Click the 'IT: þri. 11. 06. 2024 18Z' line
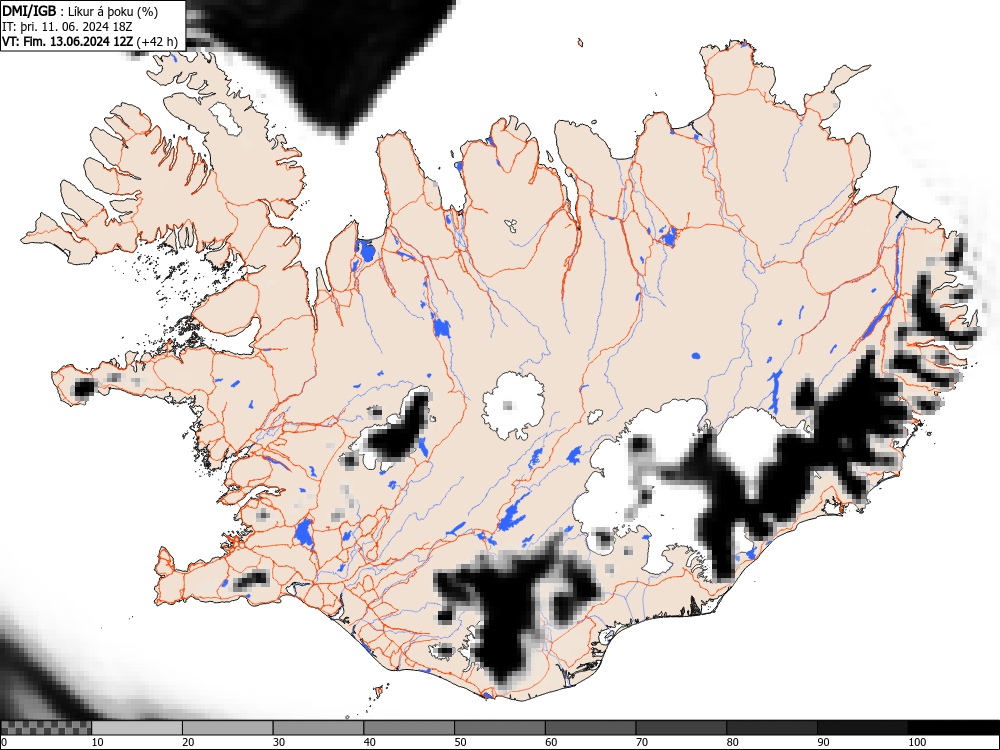 pyautogui.click(x=67, y=26)
